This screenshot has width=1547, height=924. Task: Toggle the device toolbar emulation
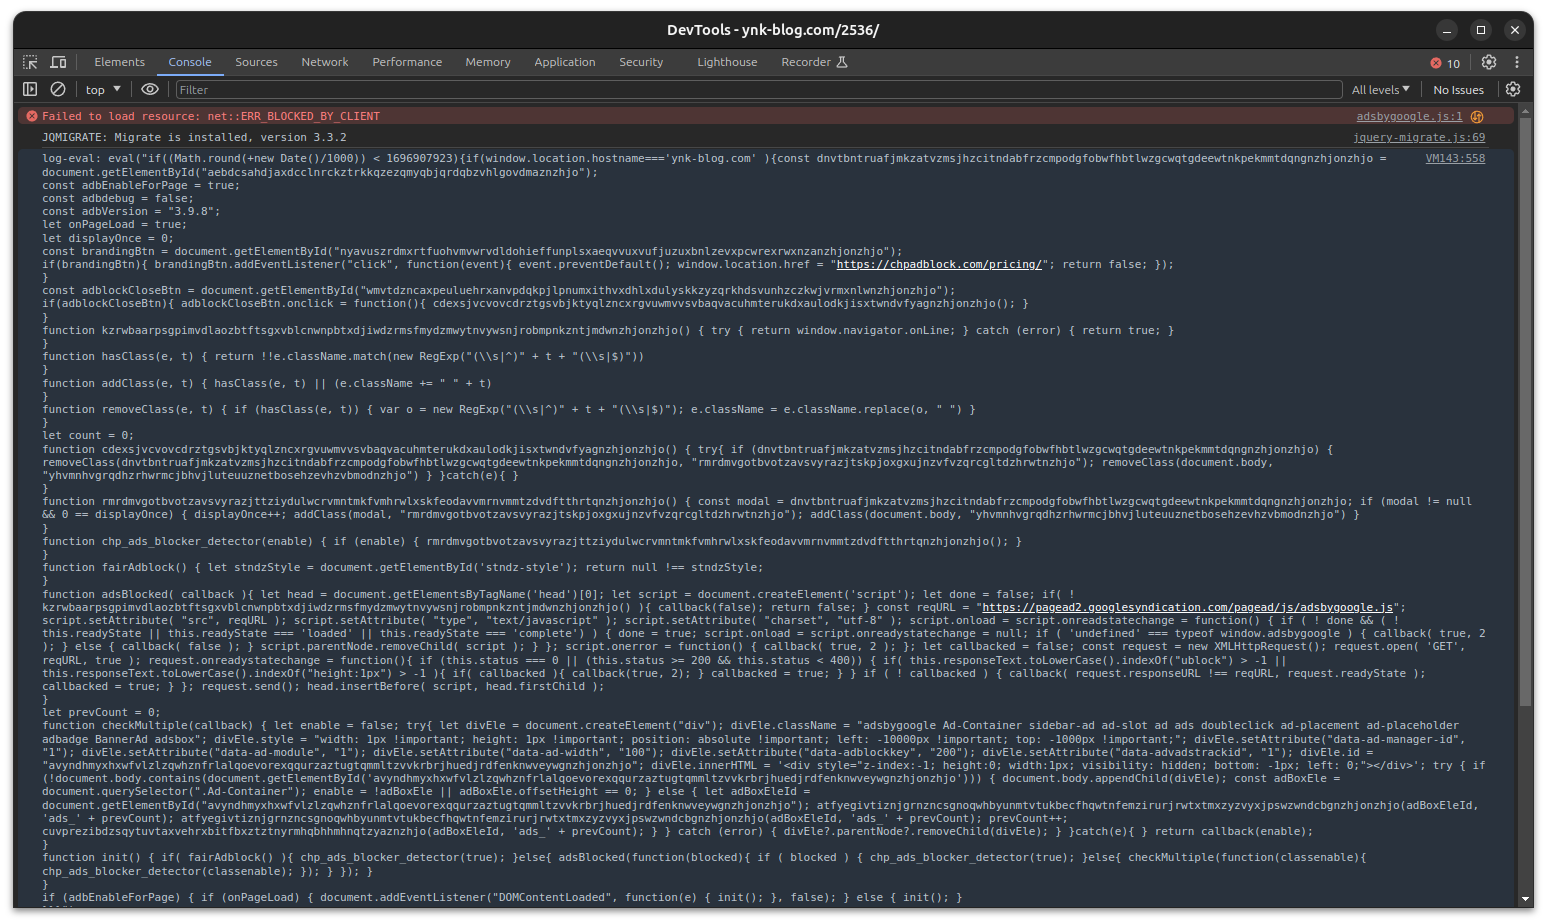coord(57,61)
